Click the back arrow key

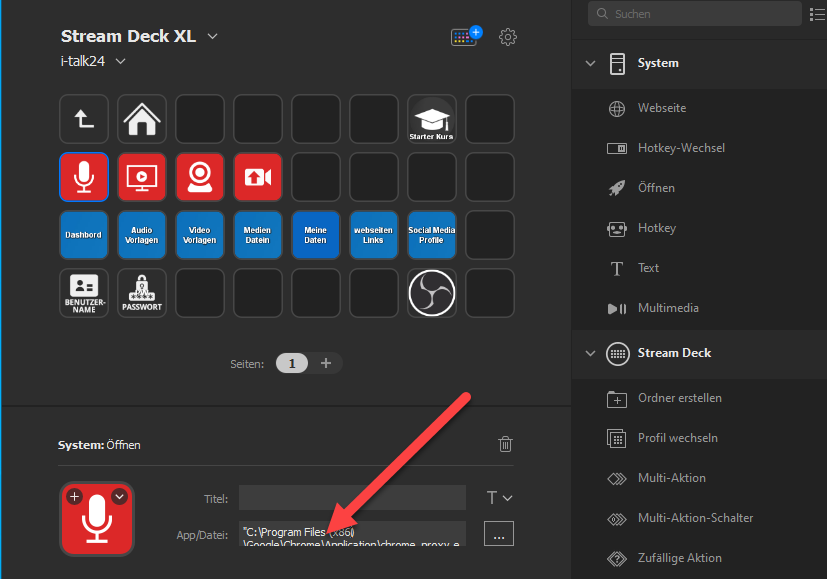(x=84, y=119)
